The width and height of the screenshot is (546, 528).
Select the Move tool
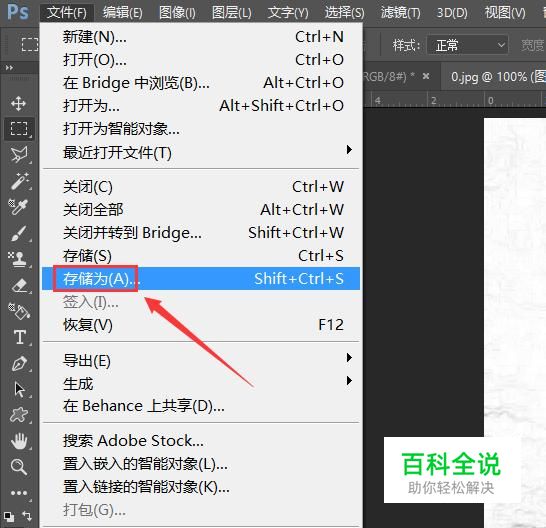point(18,103)
